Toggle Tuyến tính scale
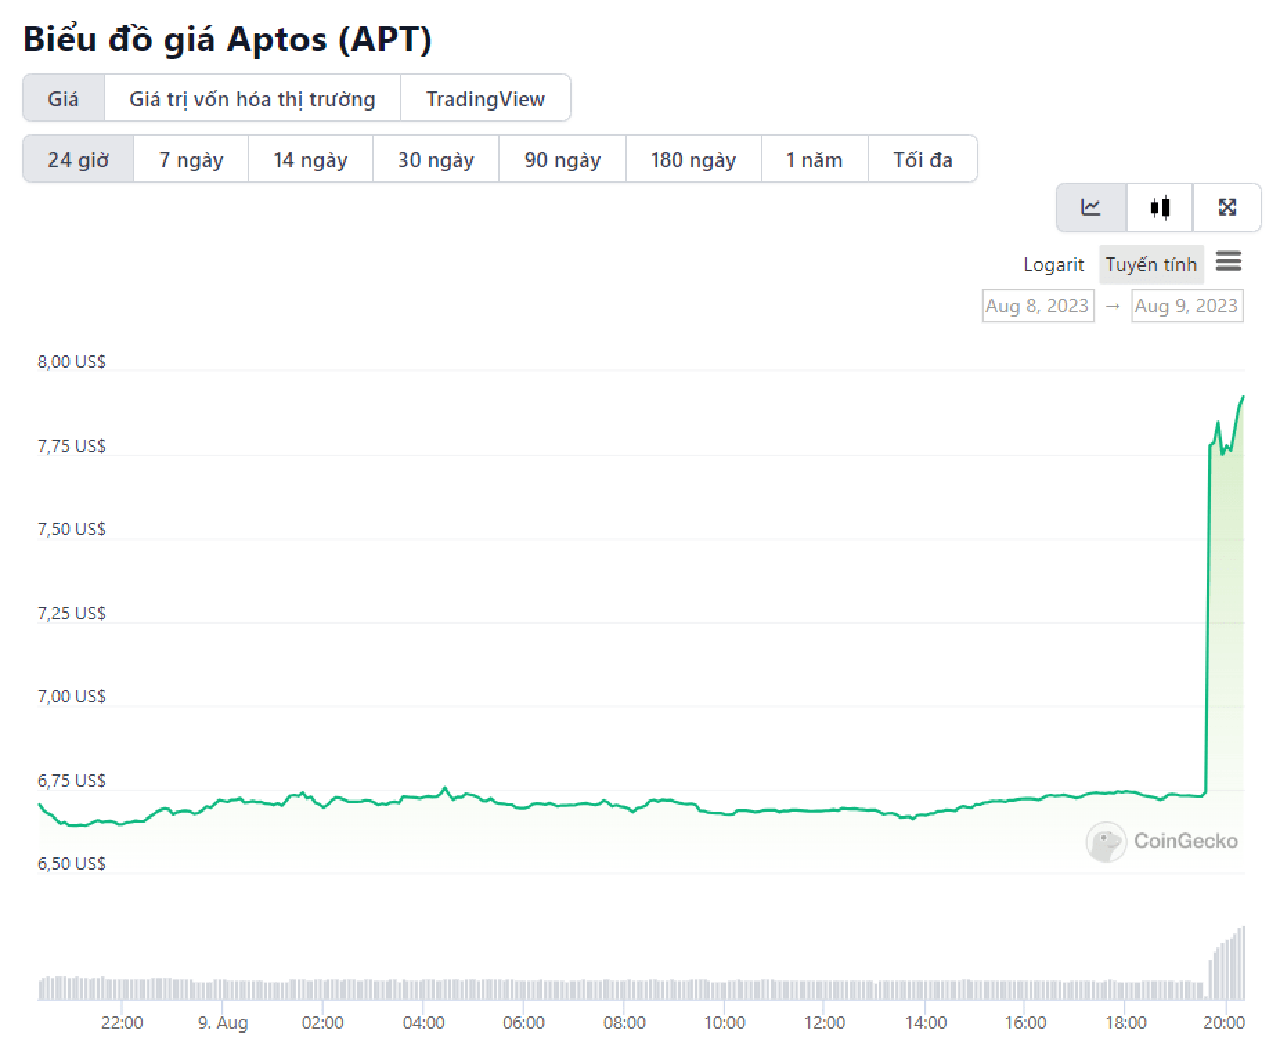The width and height of the screenshot is (1280, 1055). coord(1151,264)
